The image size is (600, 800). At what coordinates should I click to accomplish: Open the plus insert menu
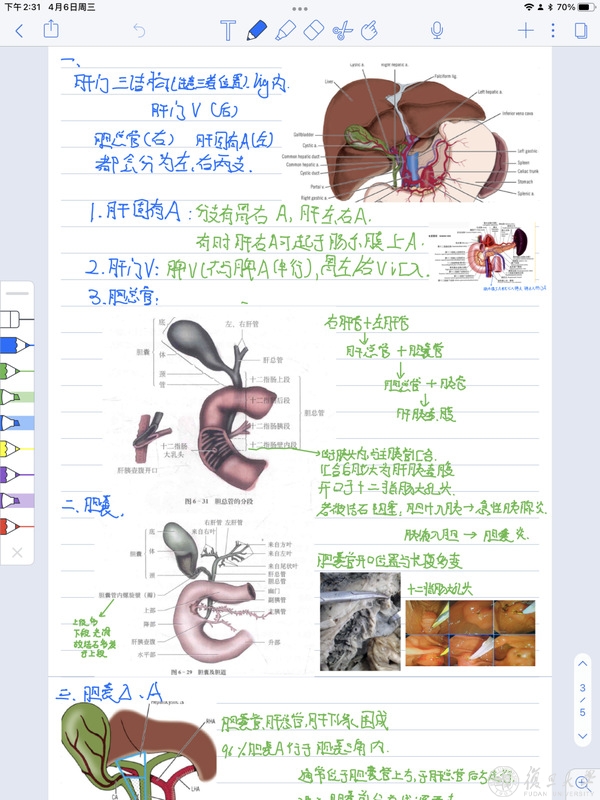(x=525, y=30)
